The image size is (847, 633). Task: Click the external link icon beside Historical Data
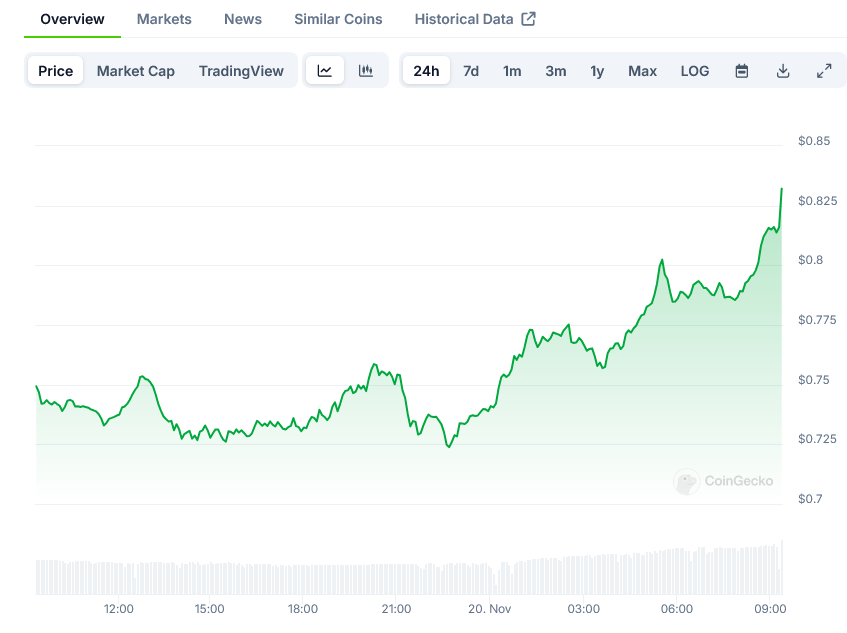pyautogui.click(x=529, y=19)
